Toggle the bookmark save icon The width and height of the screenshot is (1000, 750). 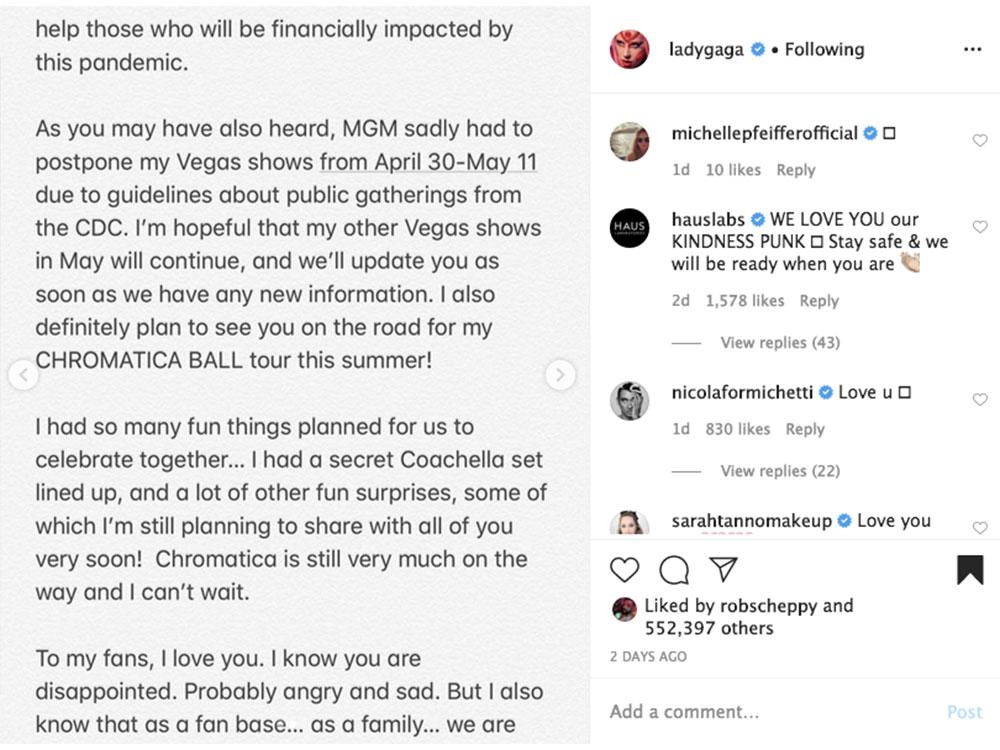click(970, 570)
